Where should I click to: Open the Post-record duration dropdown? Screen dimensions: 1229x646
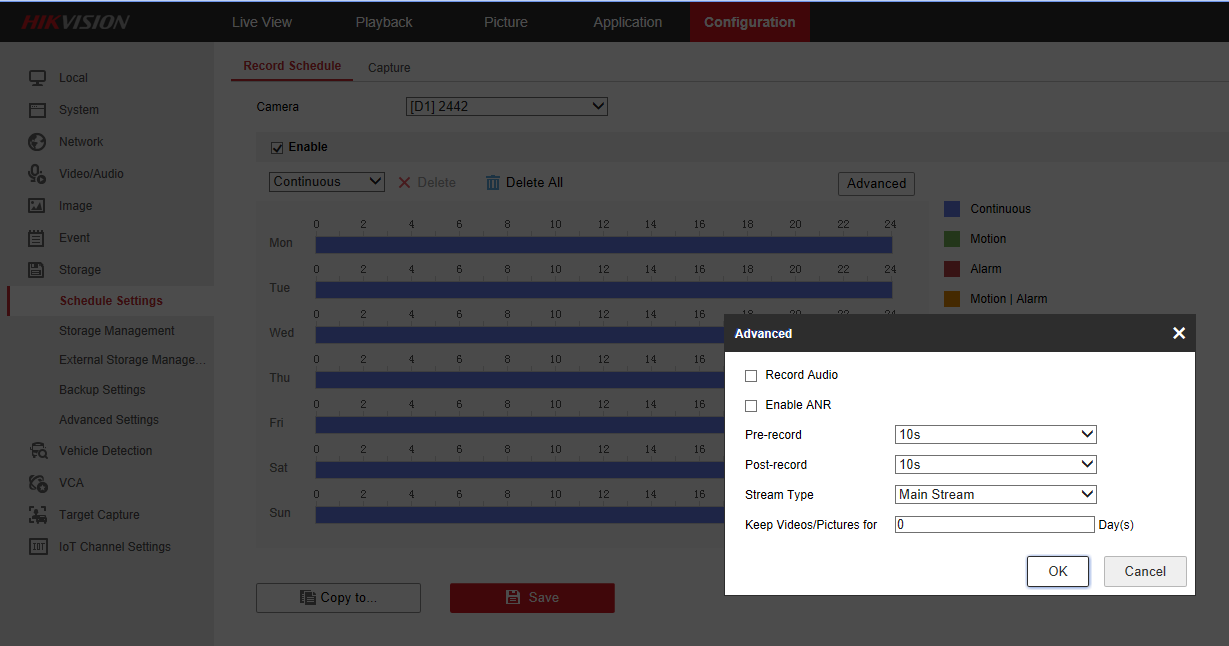click(x=995, y=465)
